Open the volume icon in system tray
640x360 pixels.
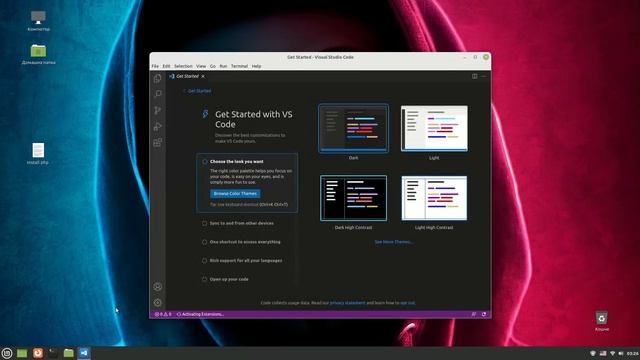(x=621, y=353)
